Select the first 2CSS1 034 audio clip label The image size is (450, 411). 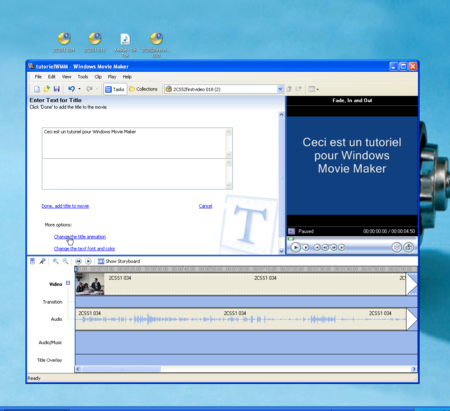click(89, 313)
